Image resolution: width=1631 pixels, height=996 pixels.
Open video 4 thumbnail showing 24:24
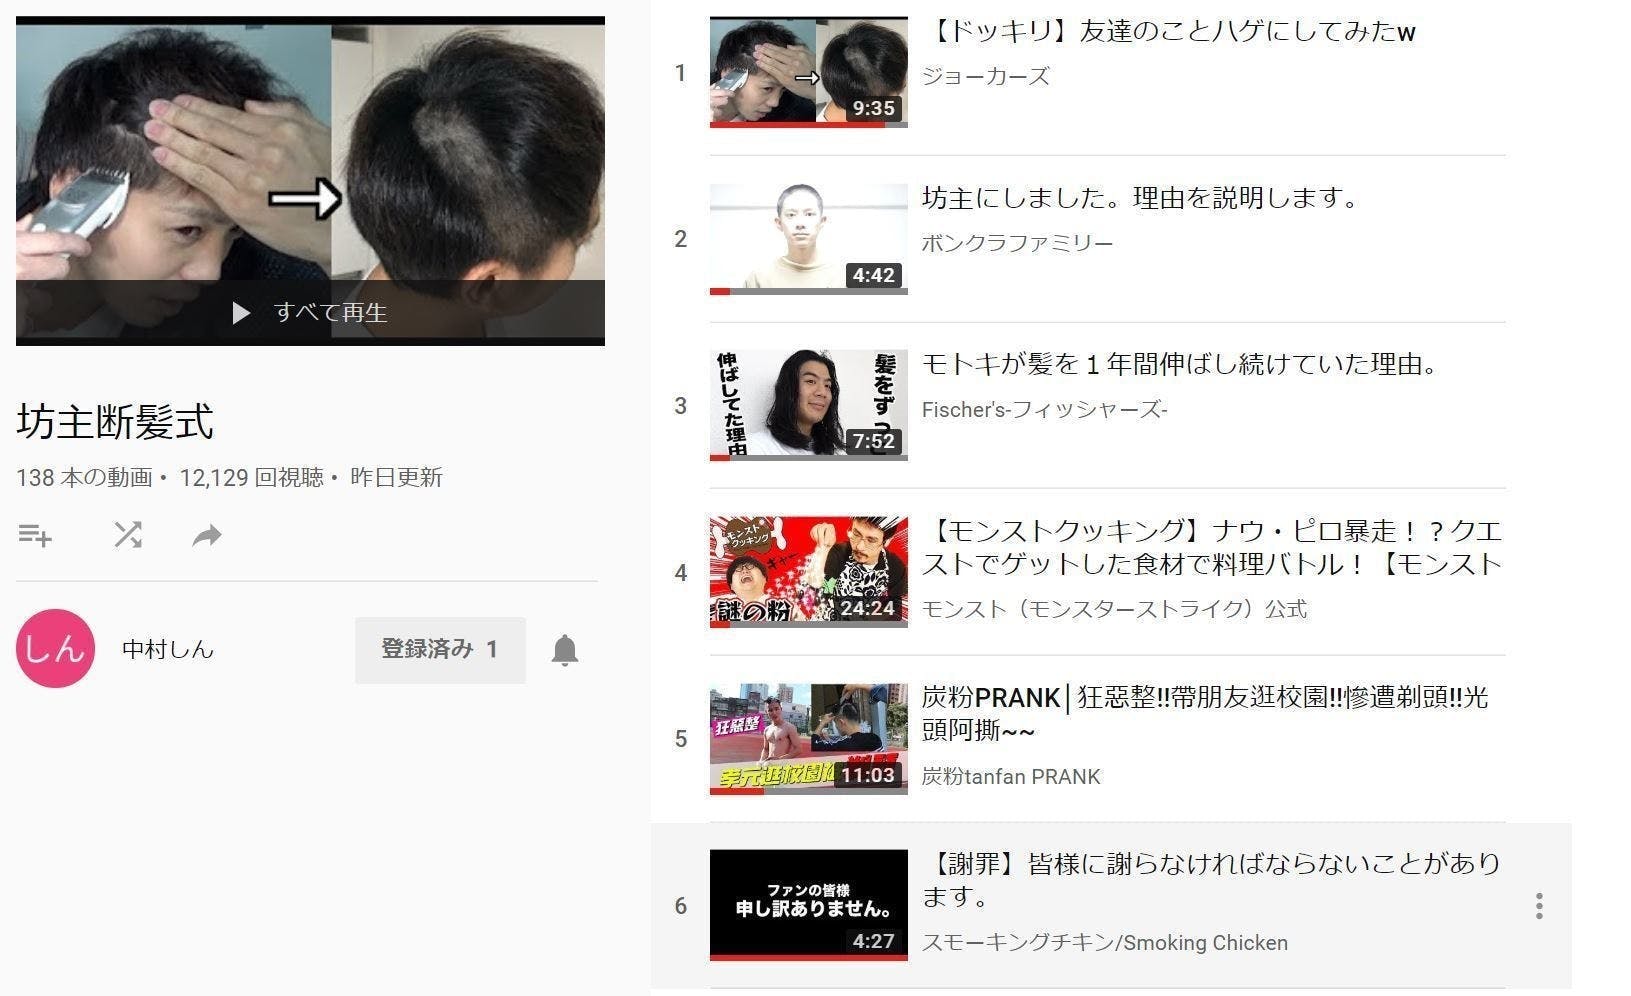pyautogui.click(x=808, y=572)
